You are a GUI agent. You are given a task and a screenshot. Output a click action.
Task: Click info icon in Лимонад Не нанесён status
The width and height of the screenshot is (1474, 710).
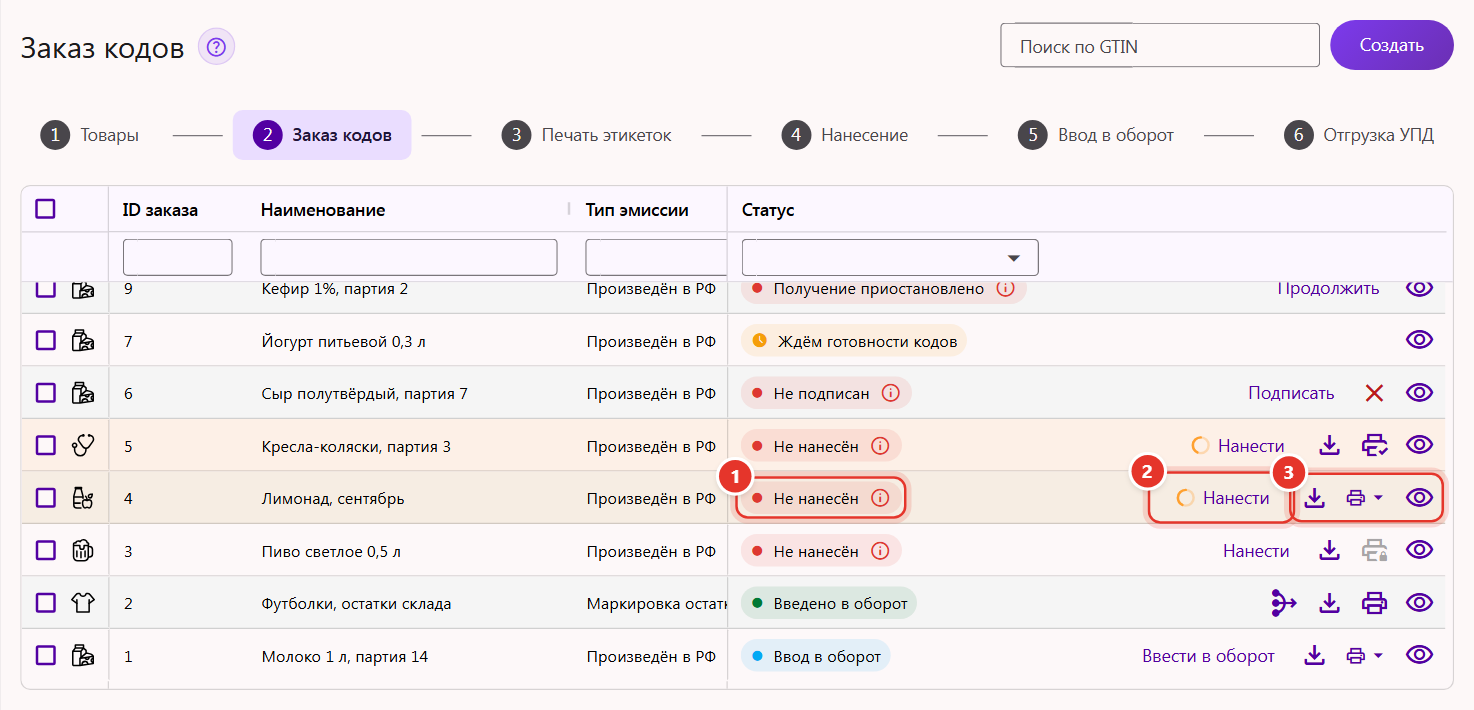point(880,498)
